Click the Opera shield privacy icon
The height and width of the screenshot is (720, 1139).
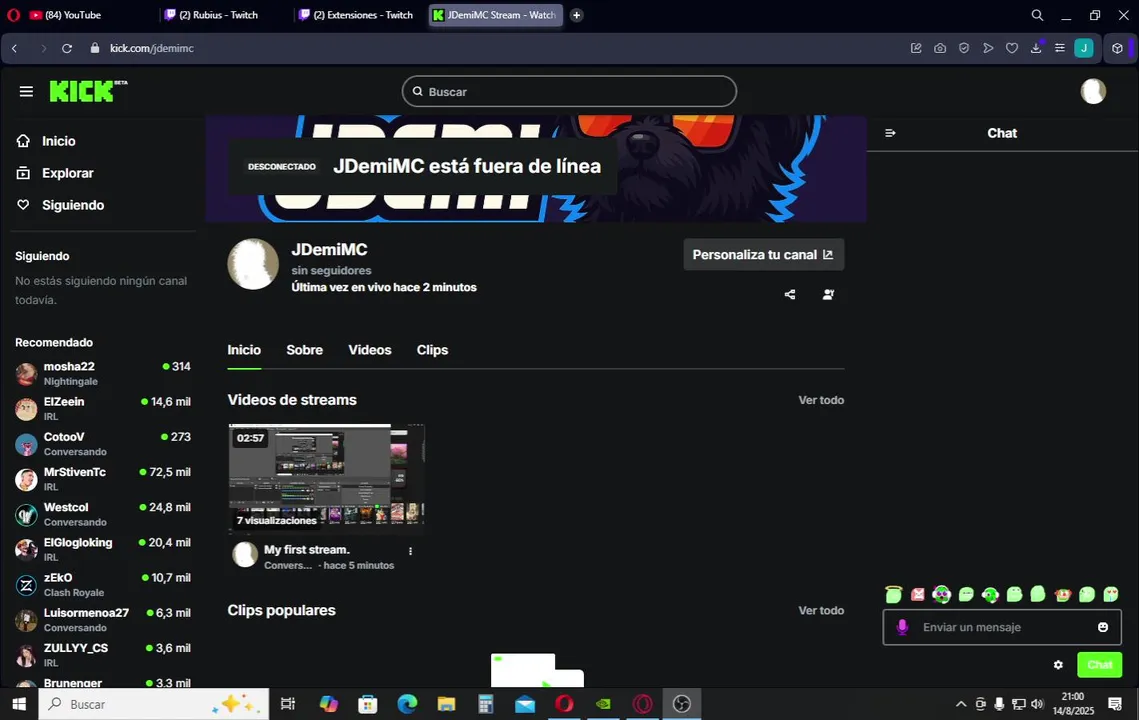964,48
